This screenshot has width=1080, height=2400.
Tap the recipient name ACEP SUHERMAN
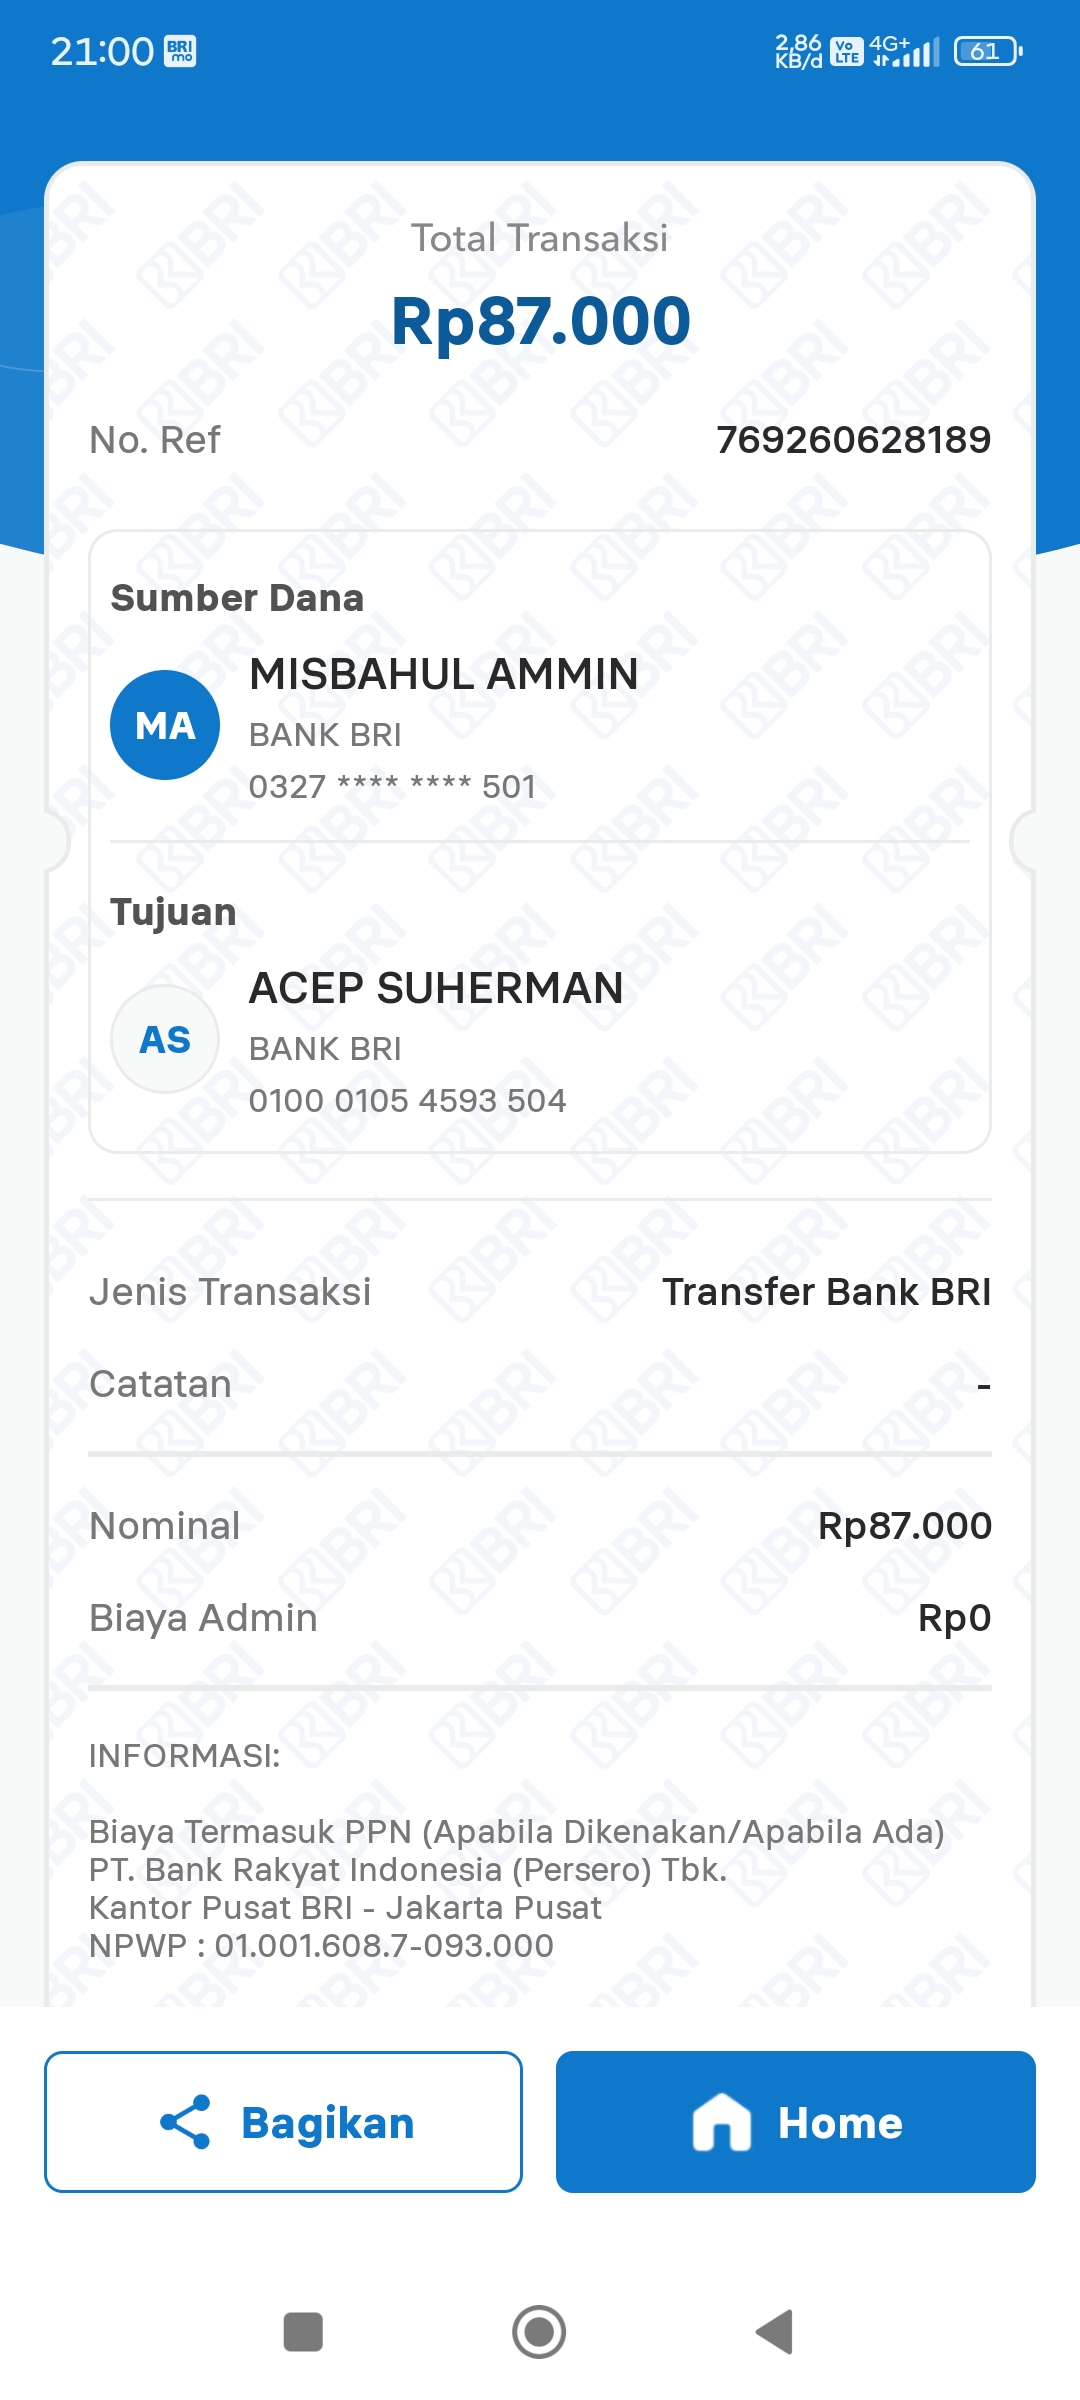pos(436,988)
